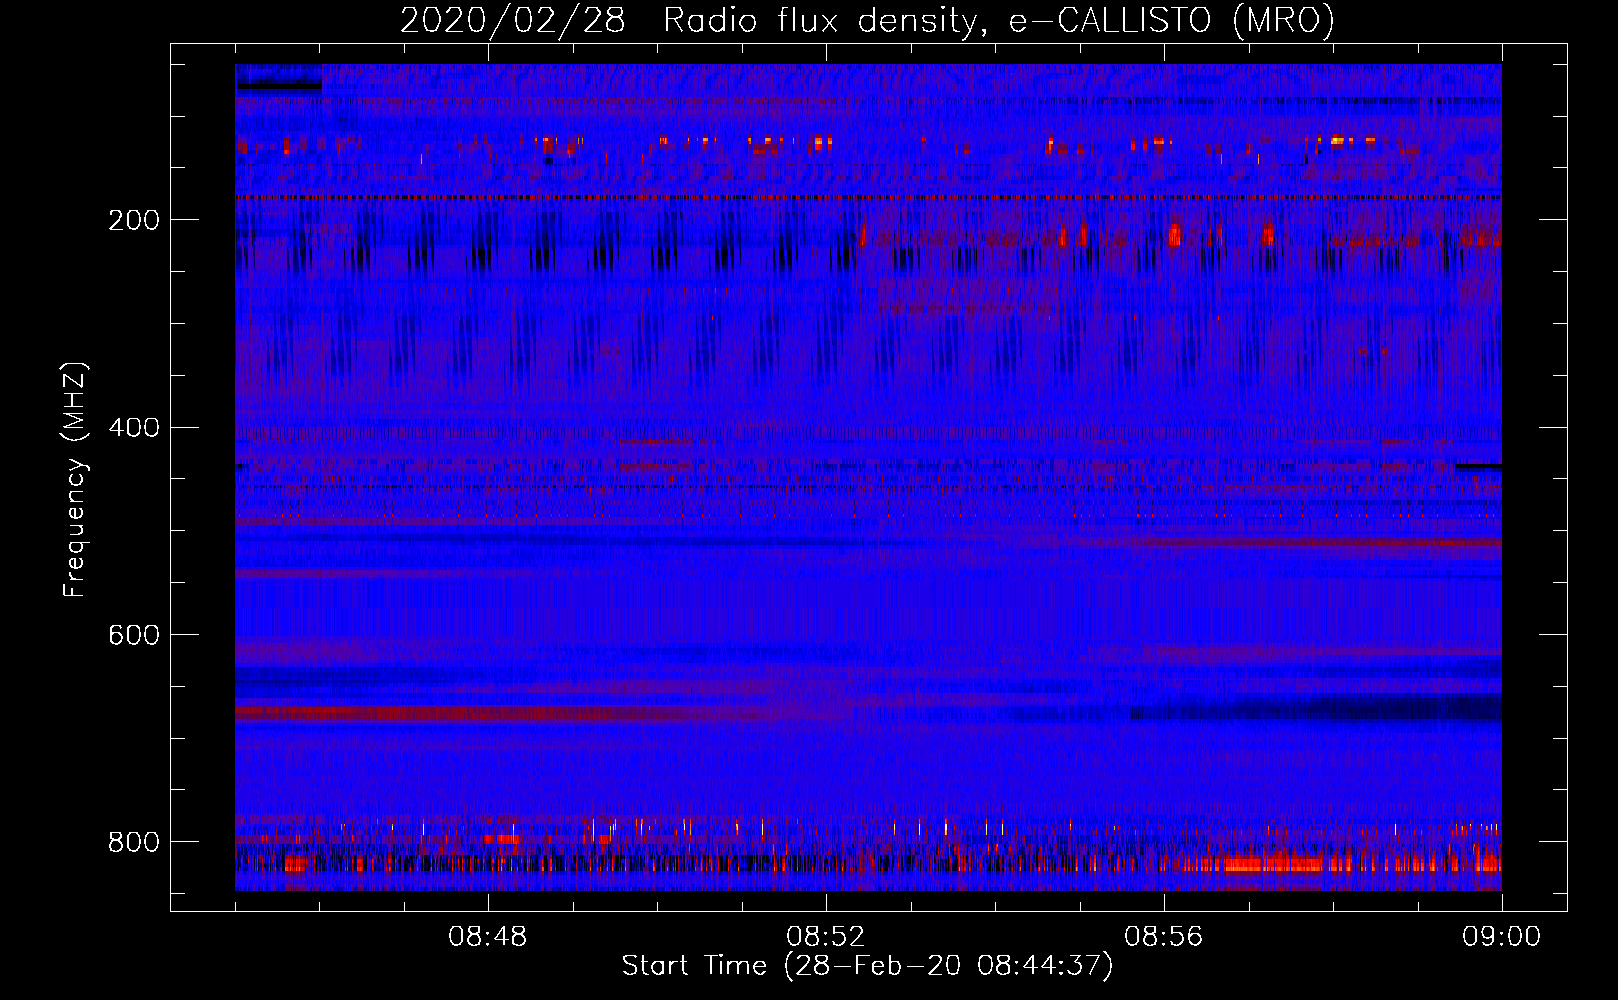Image resolution: width=1618 pixels, height=1000 pixels.
Task: Click the 'Start Time (28-Feb-20 08:44:37)' x-axis label
Action: 867,966
